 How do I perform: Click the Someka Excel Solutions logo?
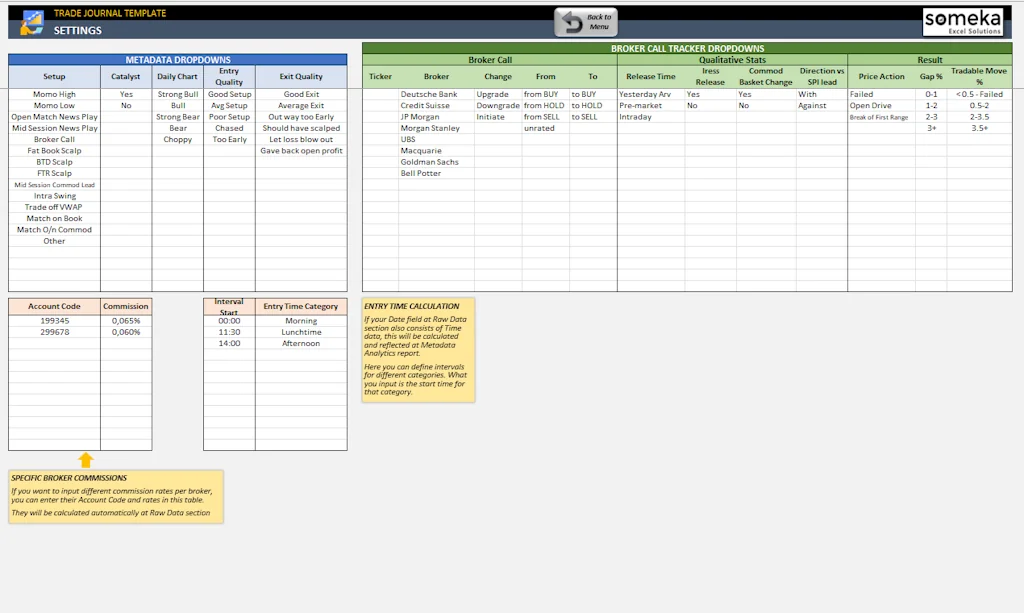[x=963, y=21]
